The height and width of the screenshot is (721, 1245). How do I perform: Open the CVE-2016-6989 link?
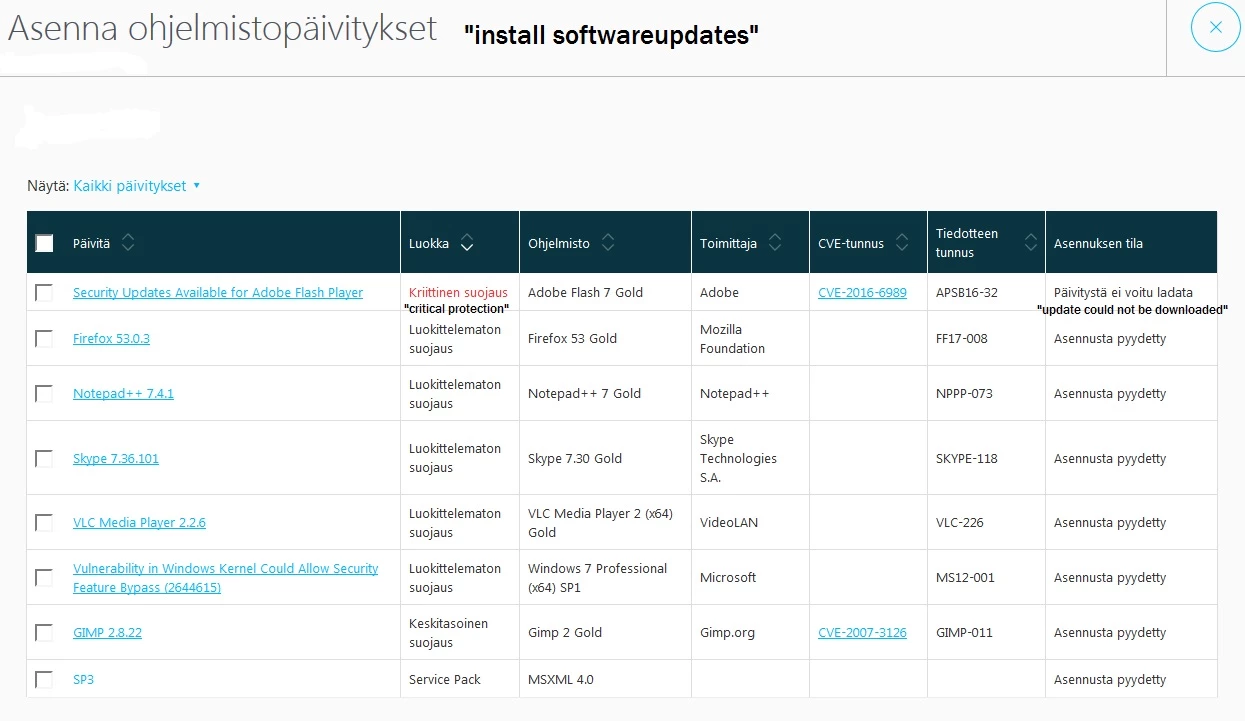pyautogui.click(x=862, y=293)
